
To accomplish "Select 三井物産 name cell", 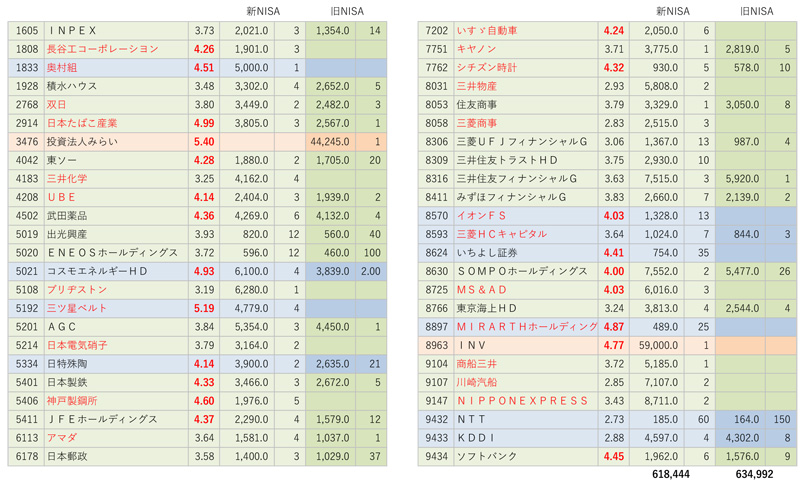I will pos(526,86).
